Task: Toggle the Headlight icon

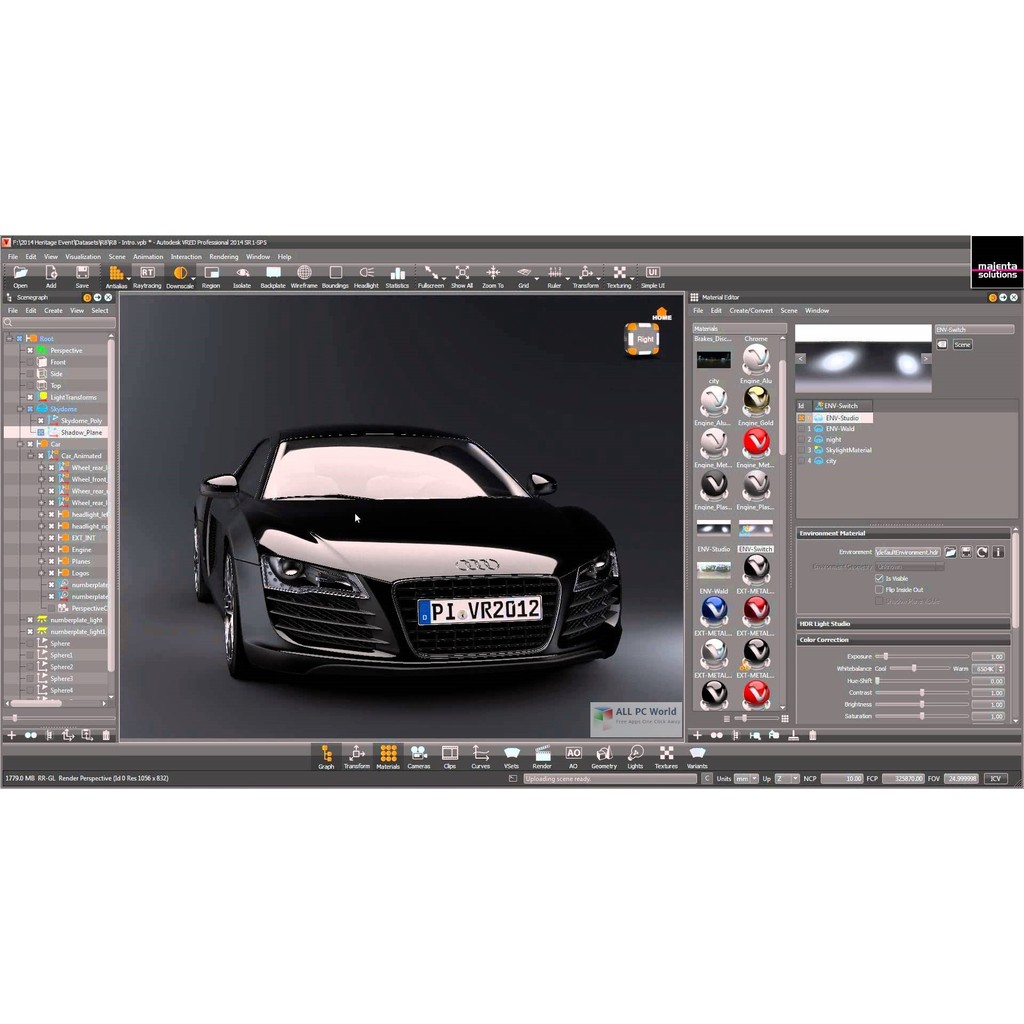Action: (x=366, y=276)
